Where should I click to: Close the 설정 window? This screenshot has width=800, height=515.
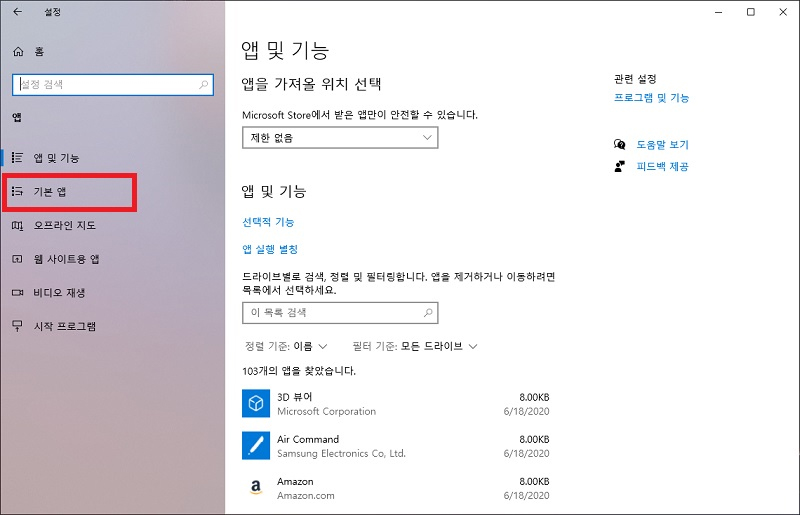point(783,12)
